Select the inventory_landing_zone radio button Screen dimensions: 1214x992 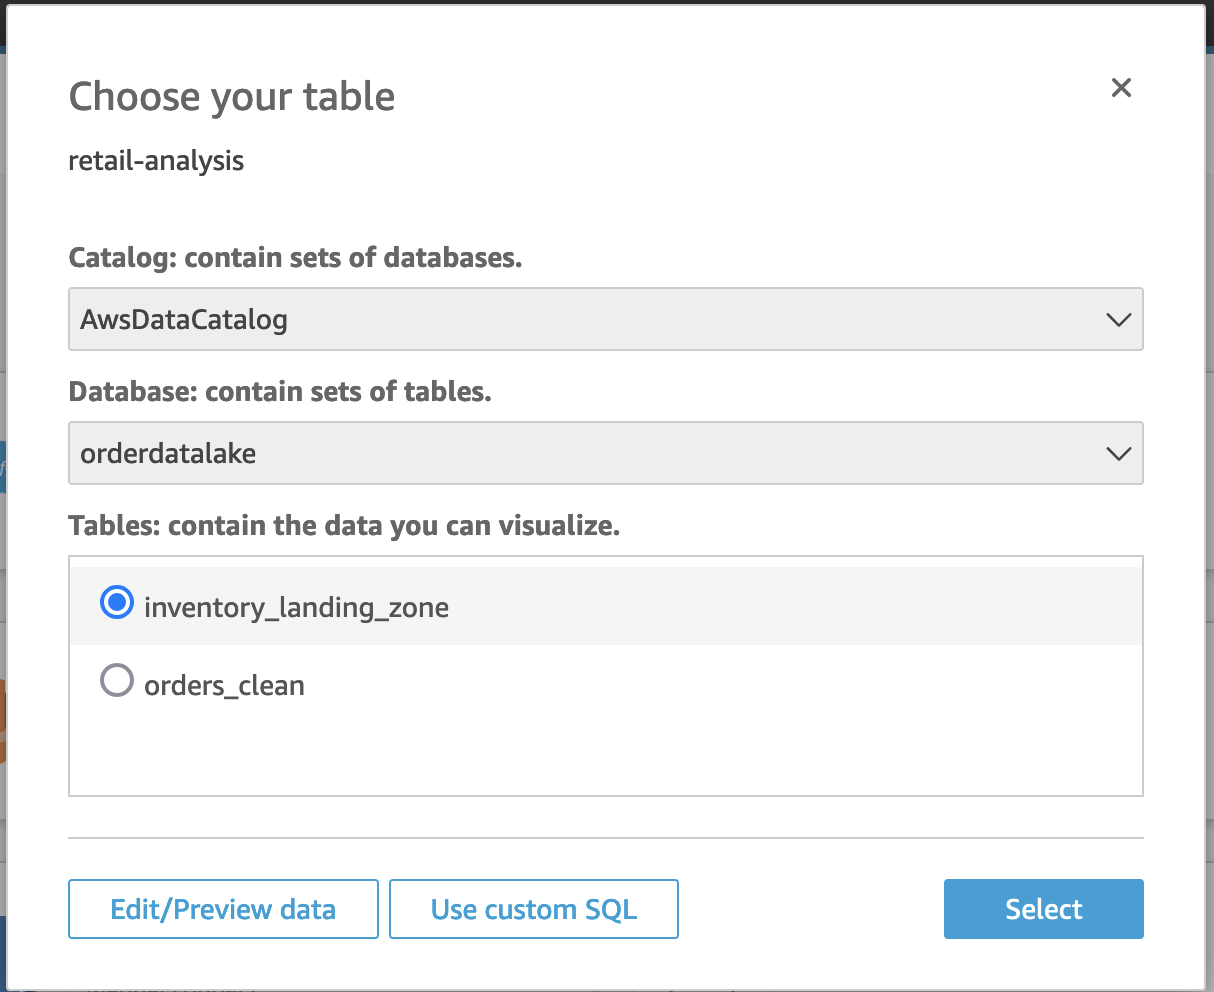coord(117,603)
